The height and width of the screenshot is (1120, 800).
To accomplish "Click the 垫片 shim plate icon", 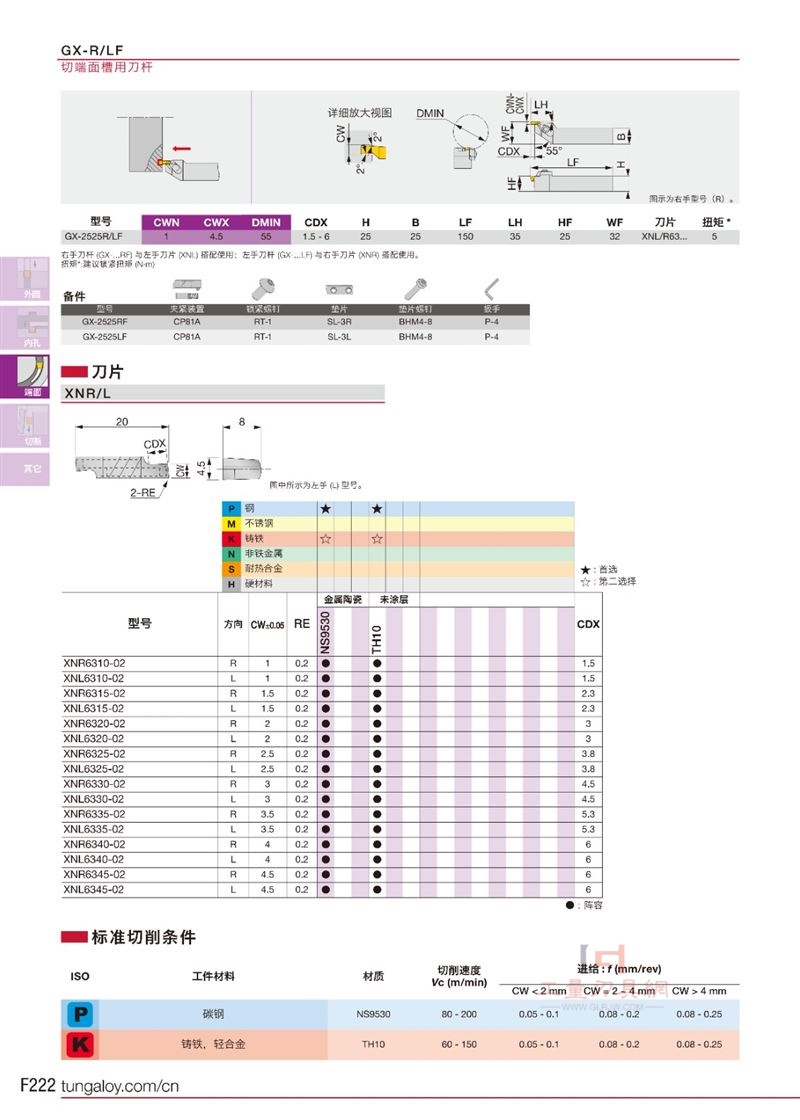I will pyautogui.click(x=339, y=289).
